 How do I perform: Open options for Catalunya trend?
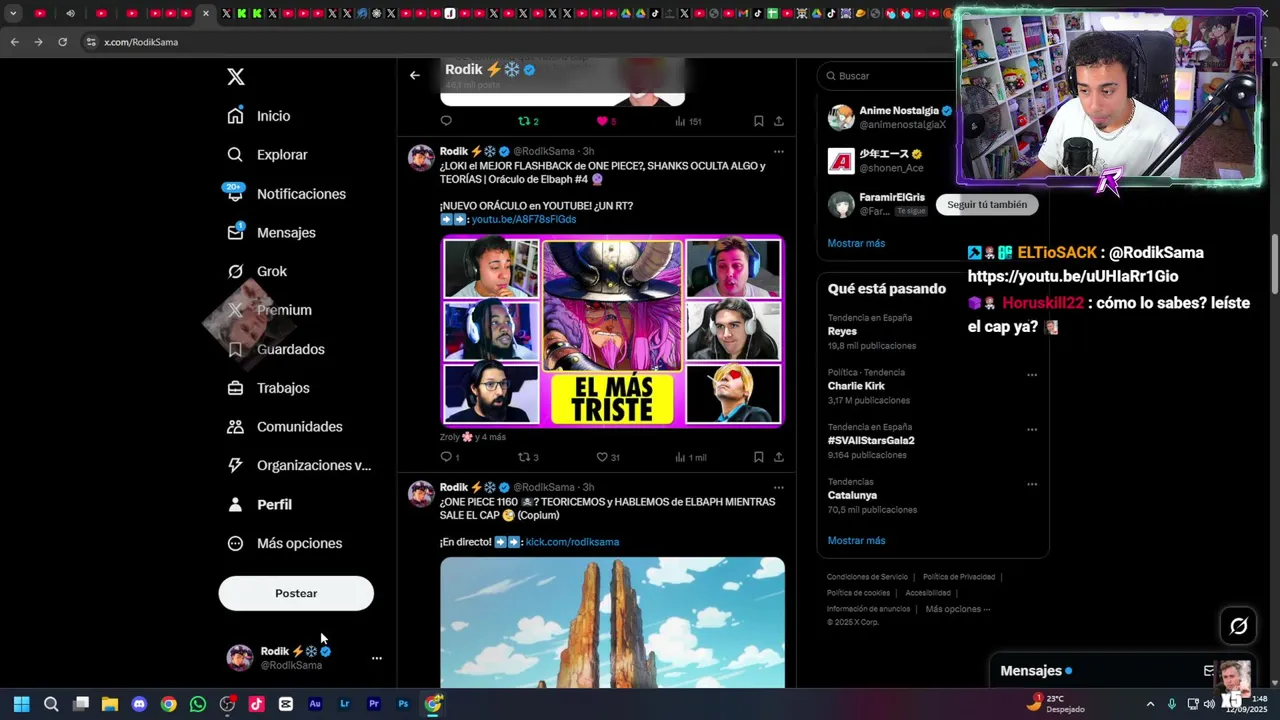pyautogui.click(x=1032, y=484)
